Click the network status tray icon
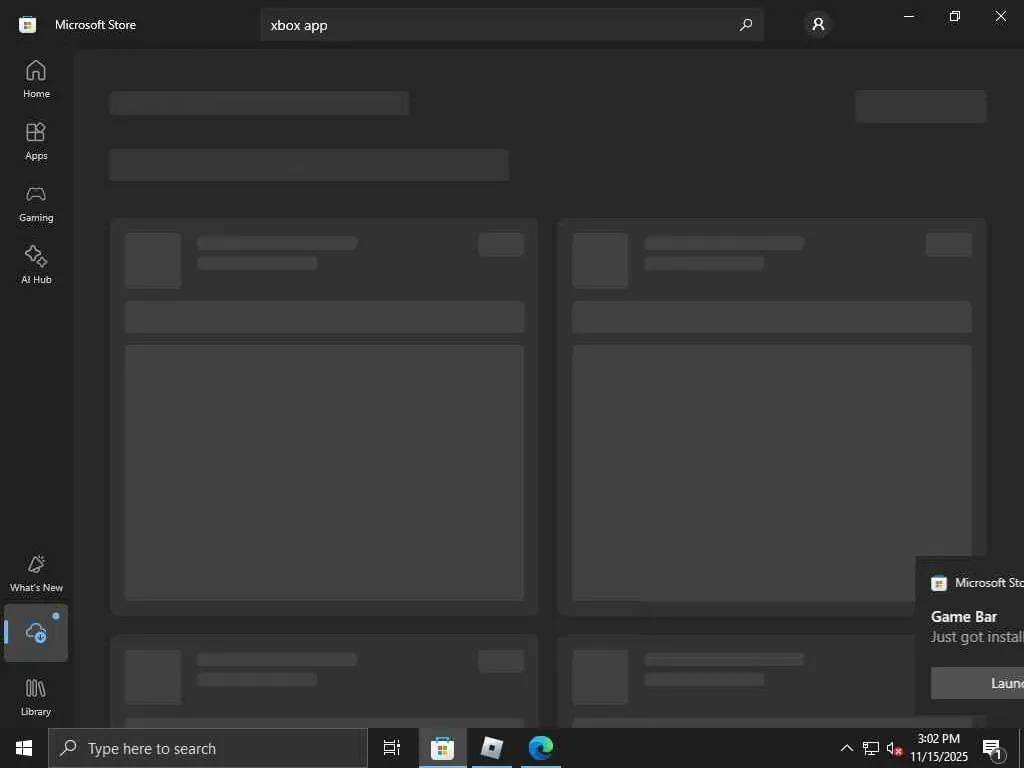Image resolution: width=1024 pixels, height=768 pixels. click(871, 748)
